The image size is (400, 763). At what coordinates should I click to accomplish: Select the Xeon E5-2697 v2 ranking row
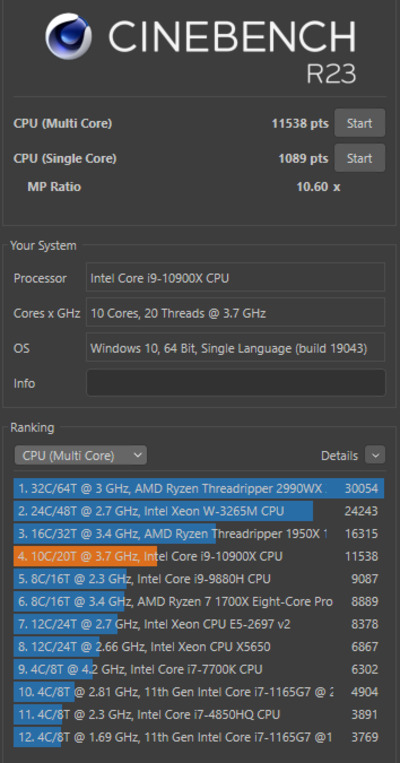(199, 624)
